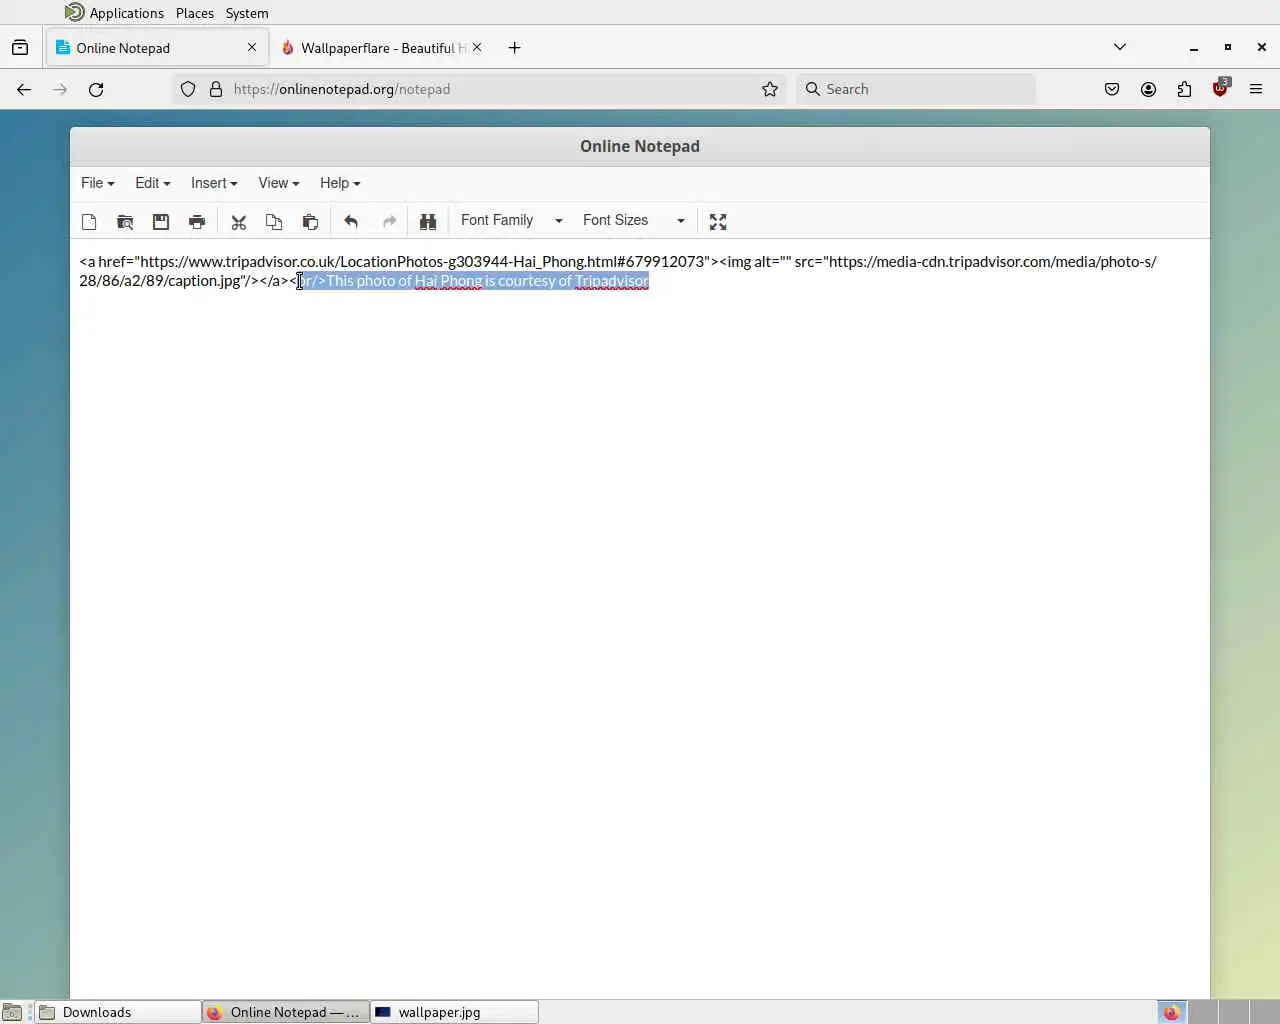Open the Extensions puzzle icon

(x=1184, y=89)
